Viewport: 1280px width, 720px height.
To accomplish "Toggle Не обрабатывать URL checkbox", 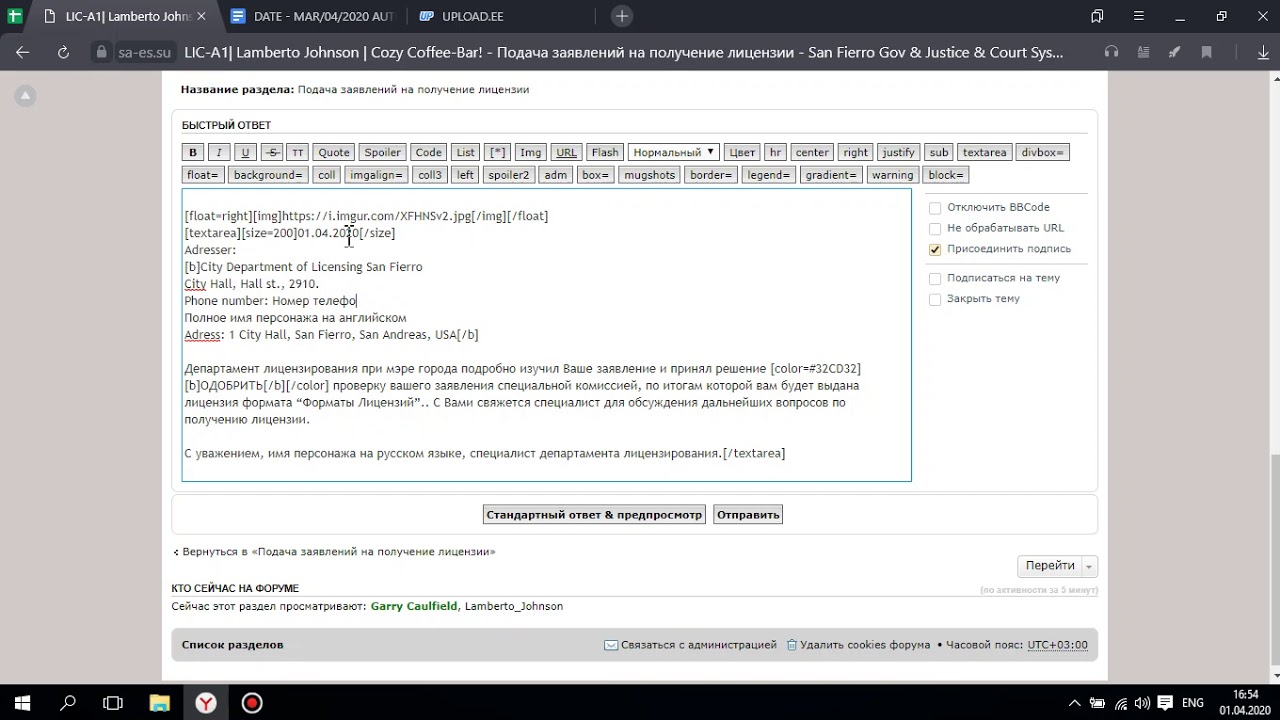I will coord(935,228).
